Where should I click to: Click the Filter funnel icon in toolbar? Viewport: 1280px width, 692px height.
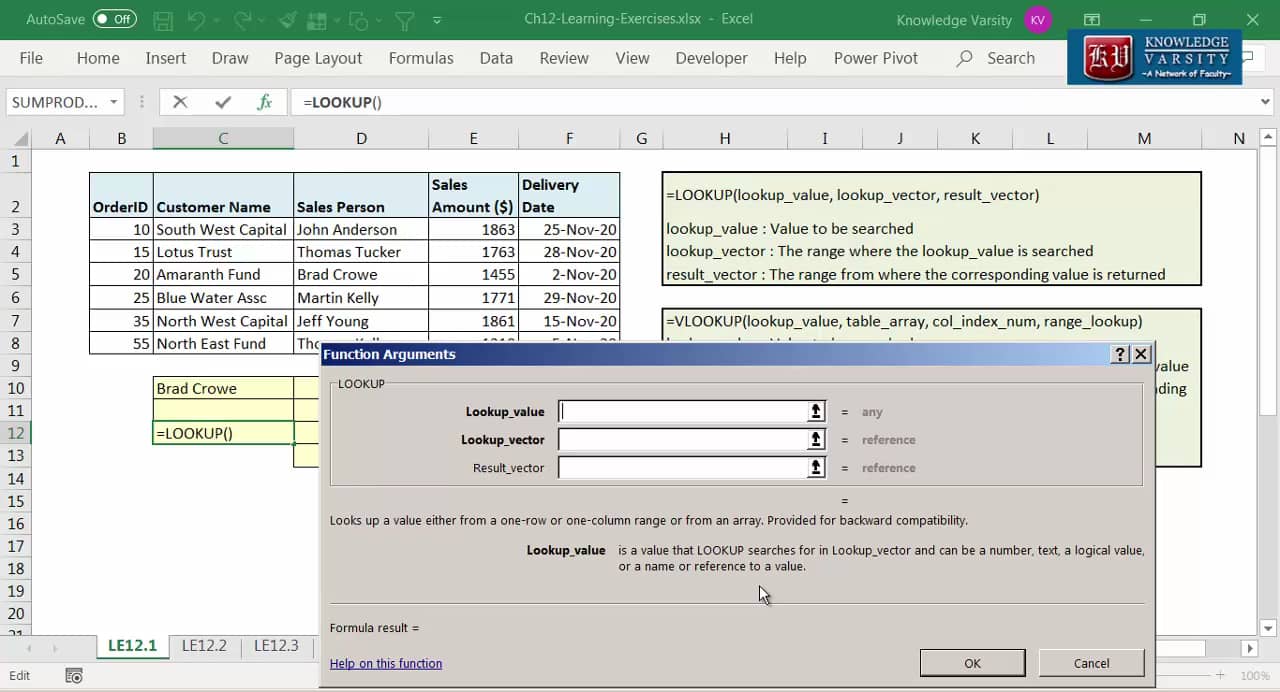coord(404,20)
